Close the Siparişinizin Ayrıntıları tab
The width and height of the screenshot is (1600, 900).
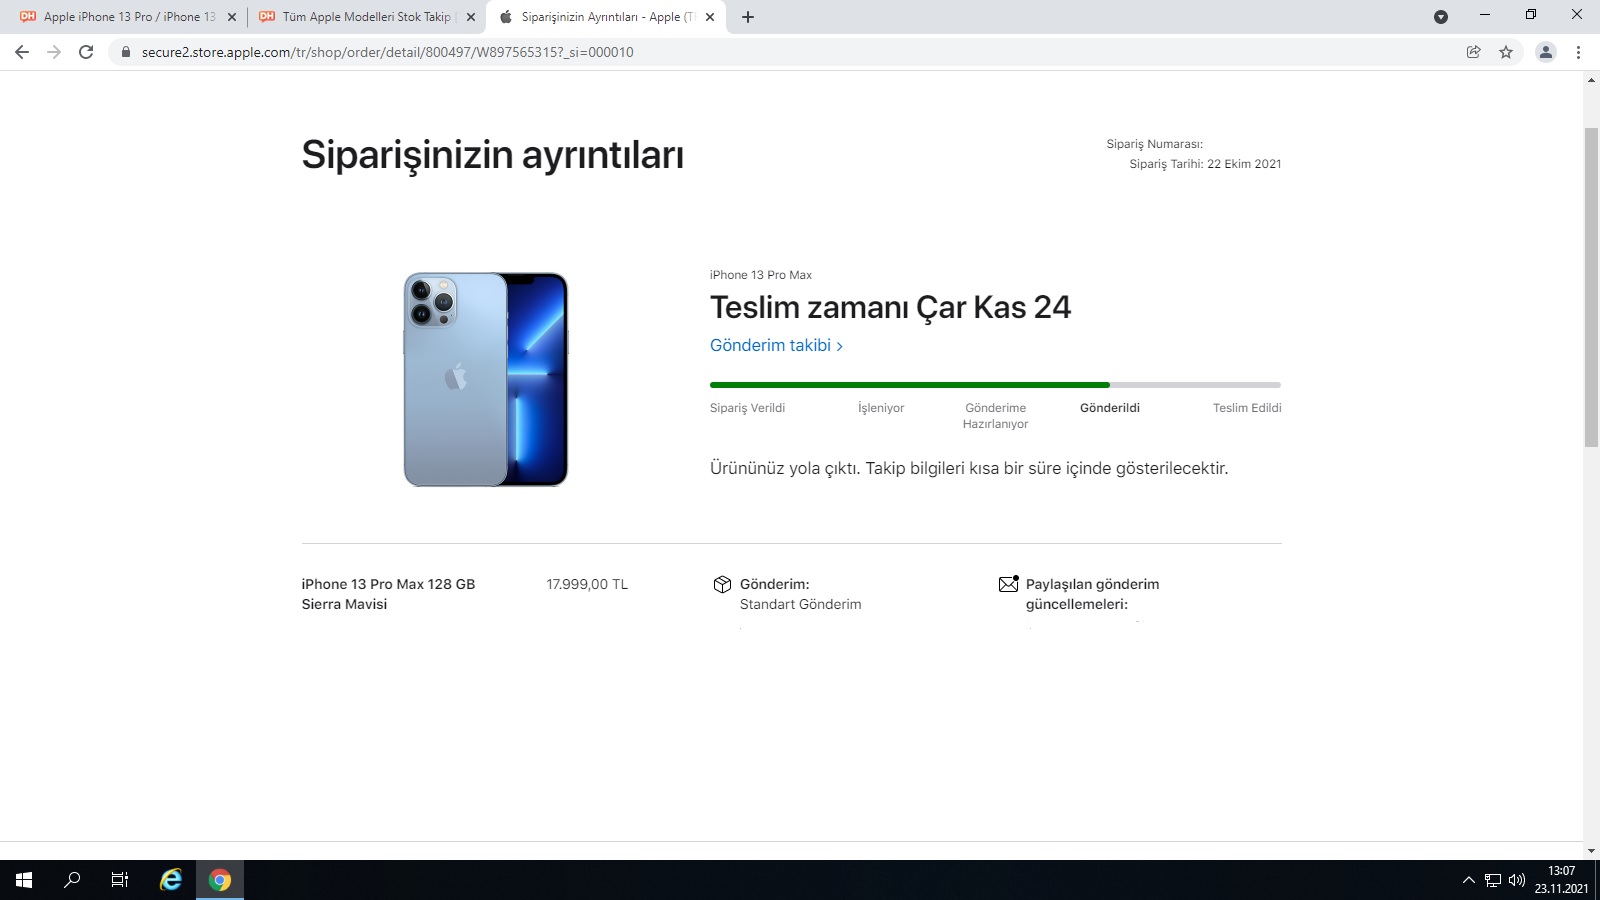pyautogui.click(x=710, y=17)
